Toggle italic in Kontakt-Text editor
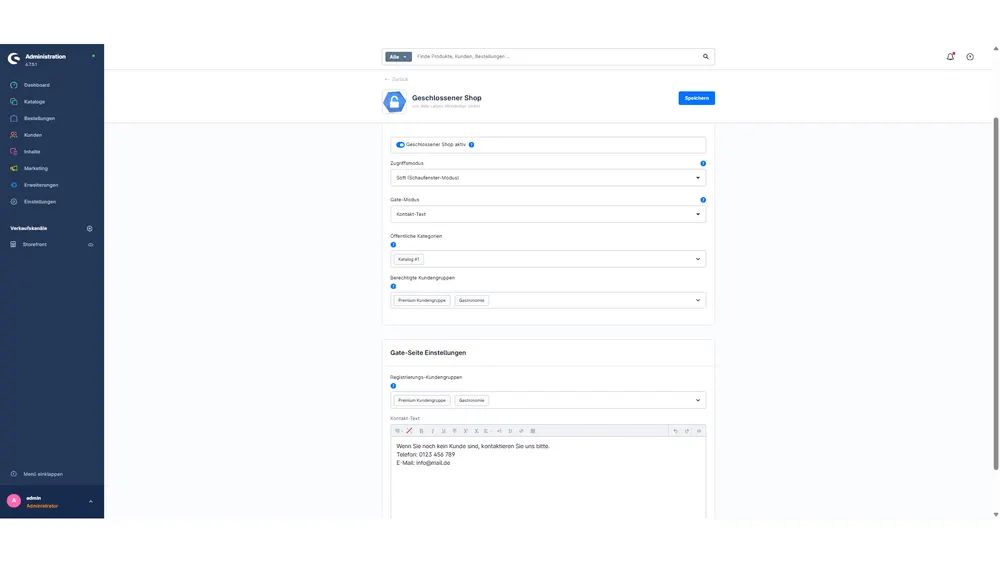The image size is (1000, 563). (432, 431)
